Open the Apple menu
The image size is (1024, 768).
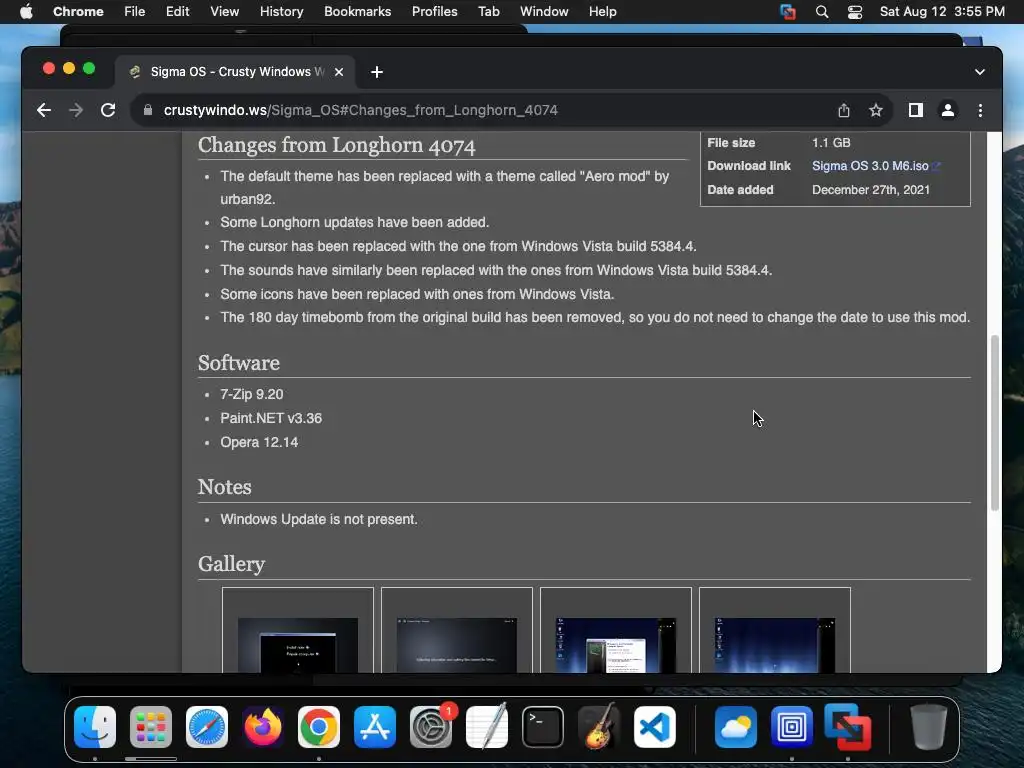(x=26, y=12)
